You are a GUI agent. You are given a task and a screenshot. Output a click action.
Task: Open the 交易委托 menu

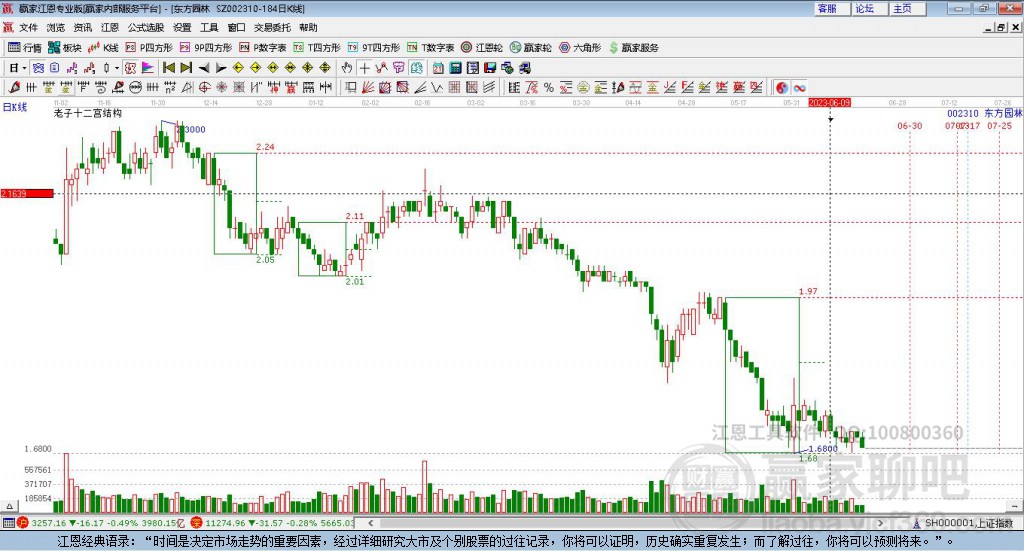pos(272,27)
